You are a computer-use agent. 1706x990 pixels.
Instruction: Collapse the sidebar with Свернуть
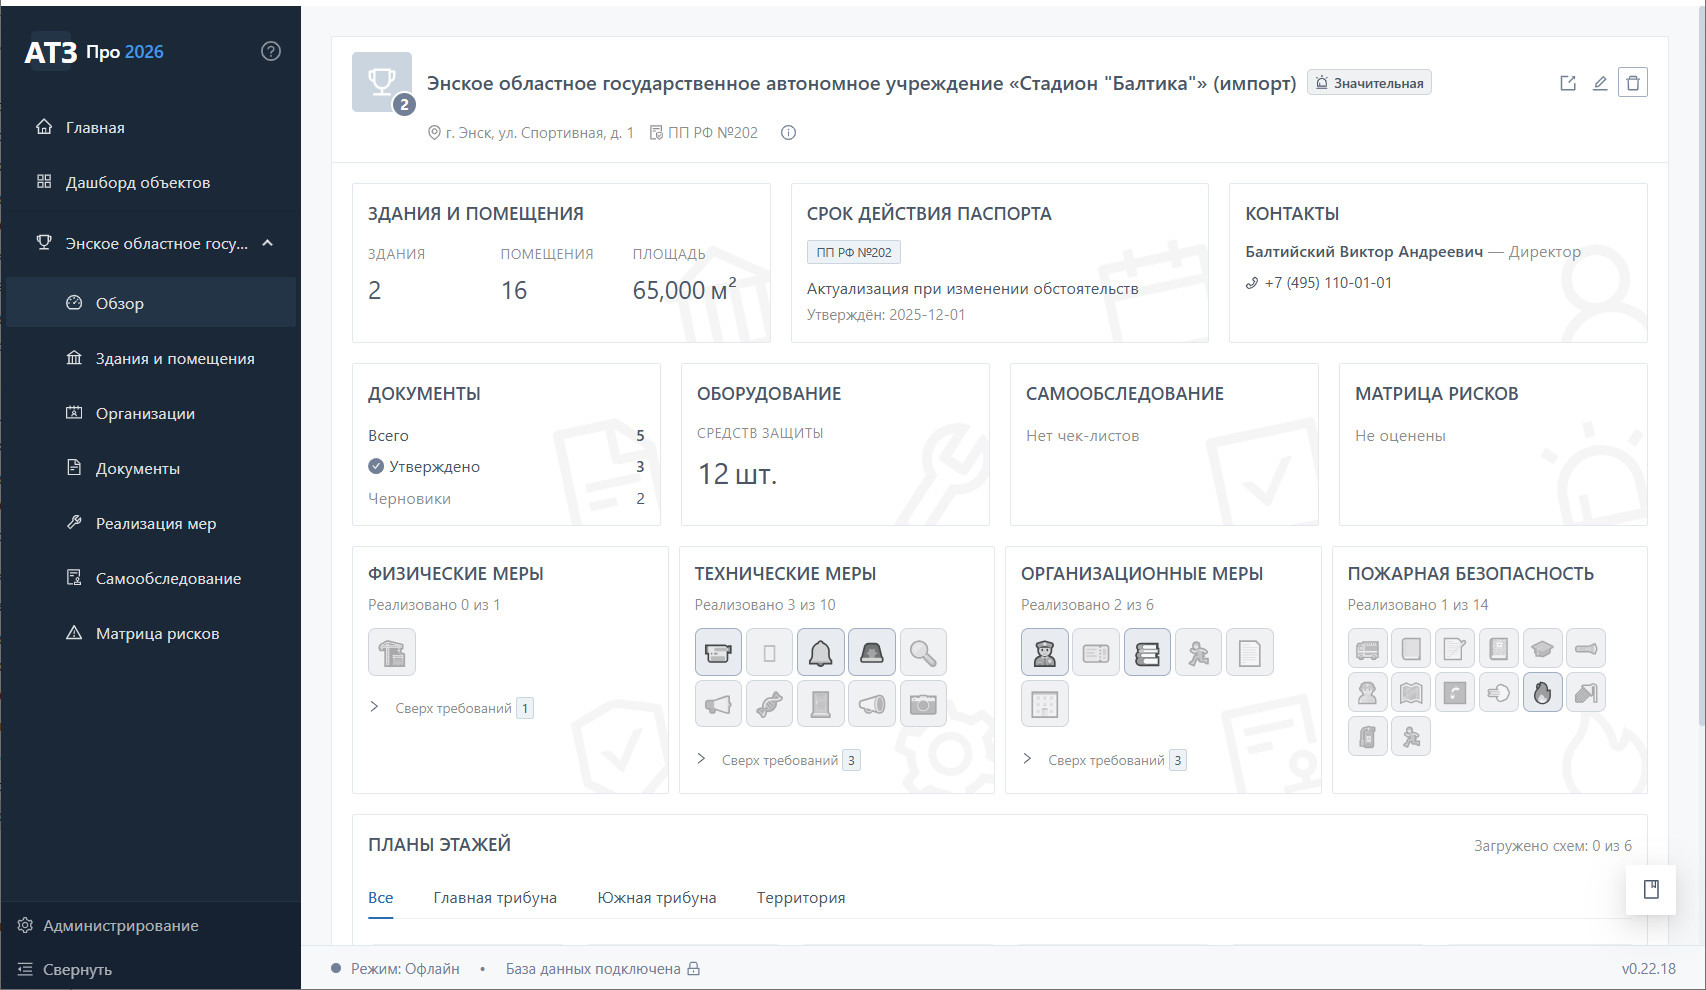66,969
